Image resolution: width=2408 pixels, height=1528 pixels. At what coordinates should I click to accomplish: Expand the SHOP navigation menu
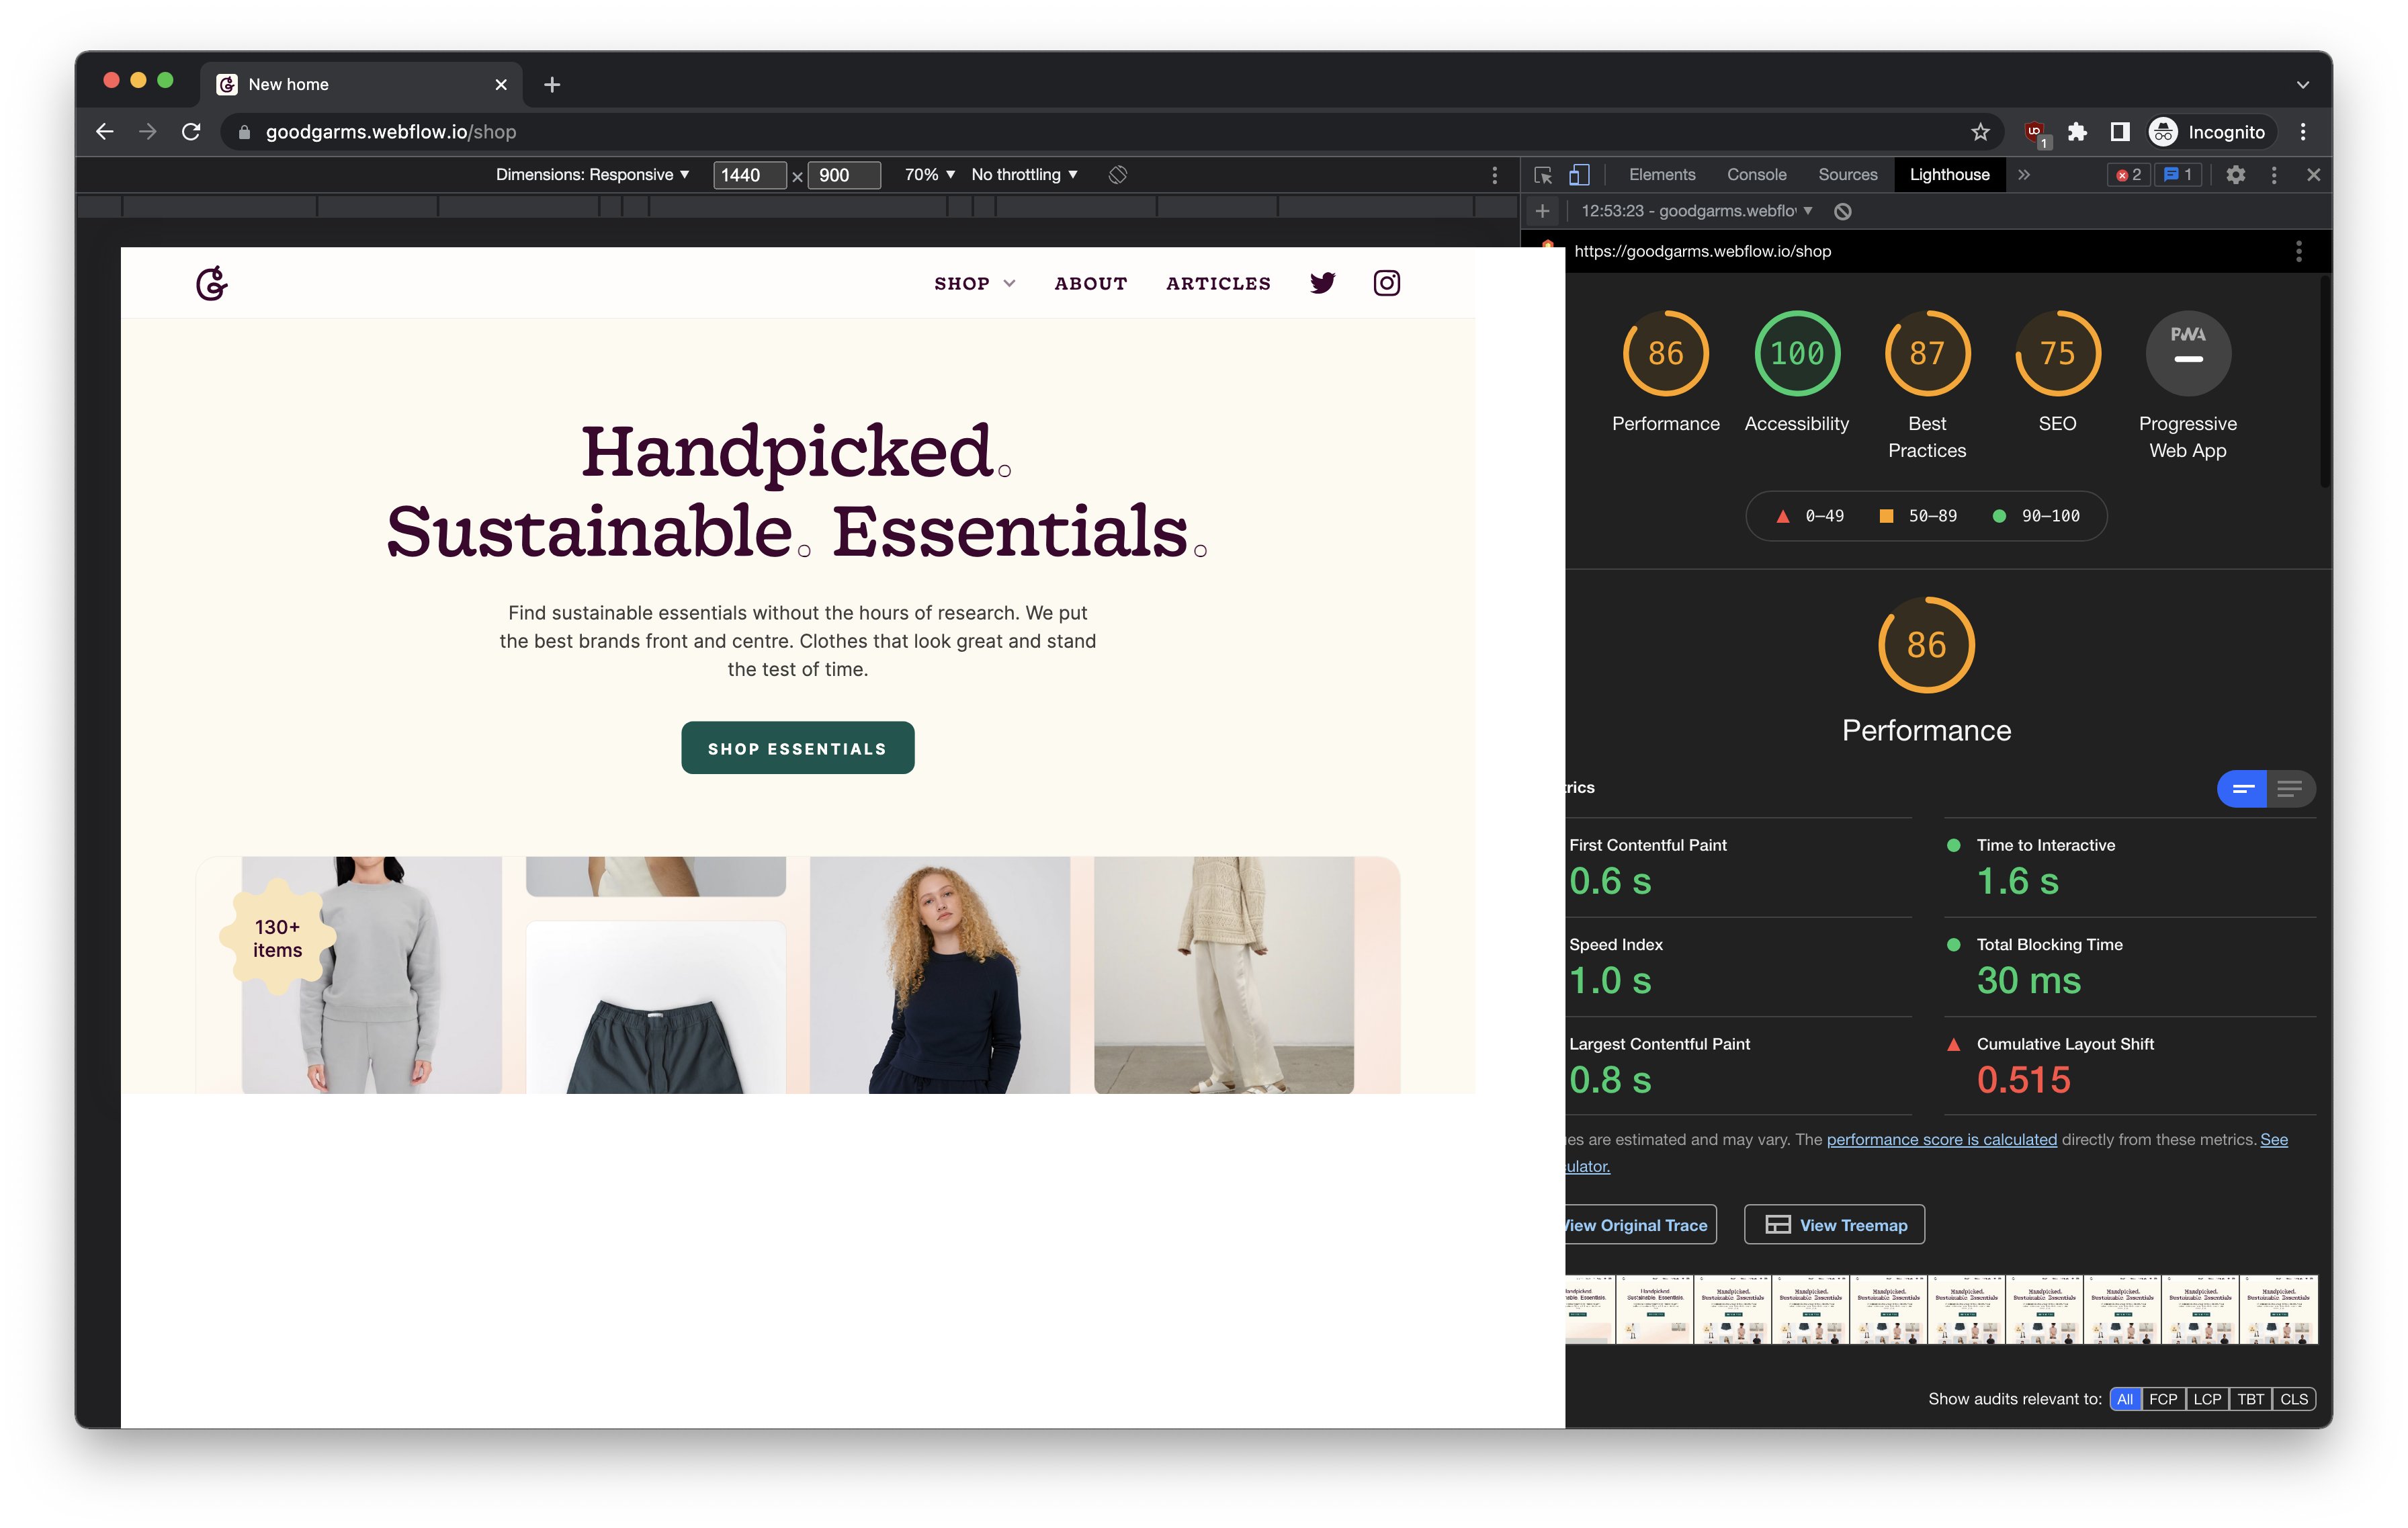click(975, 283)
